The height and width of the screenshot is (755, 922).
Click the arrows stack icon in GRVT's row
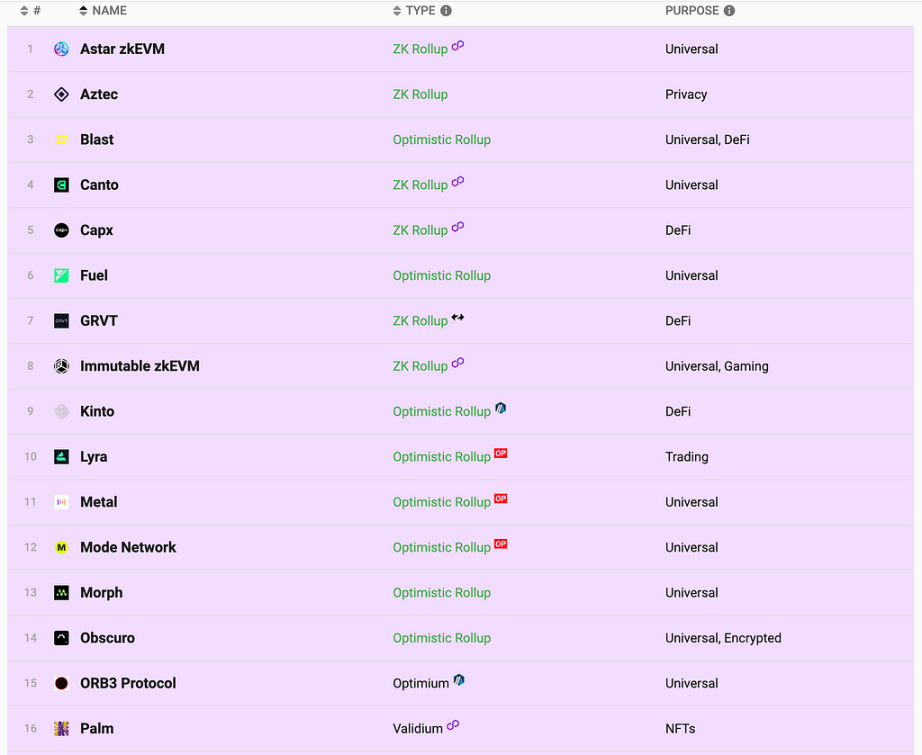coord(458,318)
